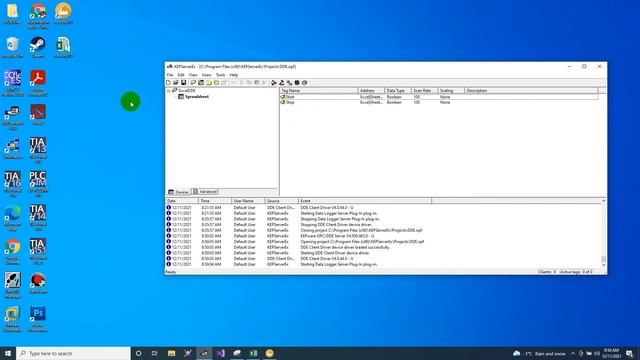
Task: Open File Explorer from the taskbar
Action: pyautogui.click(x=171, y=353)
